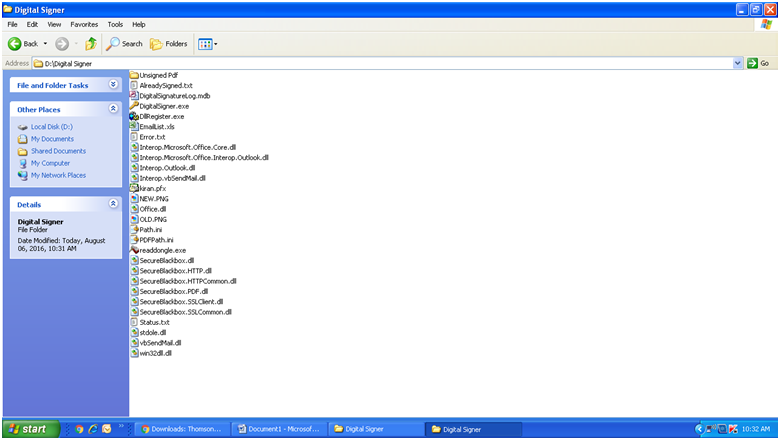Open the Local Disk (D:) link
The image size is (780, 440).
point(52,127)
